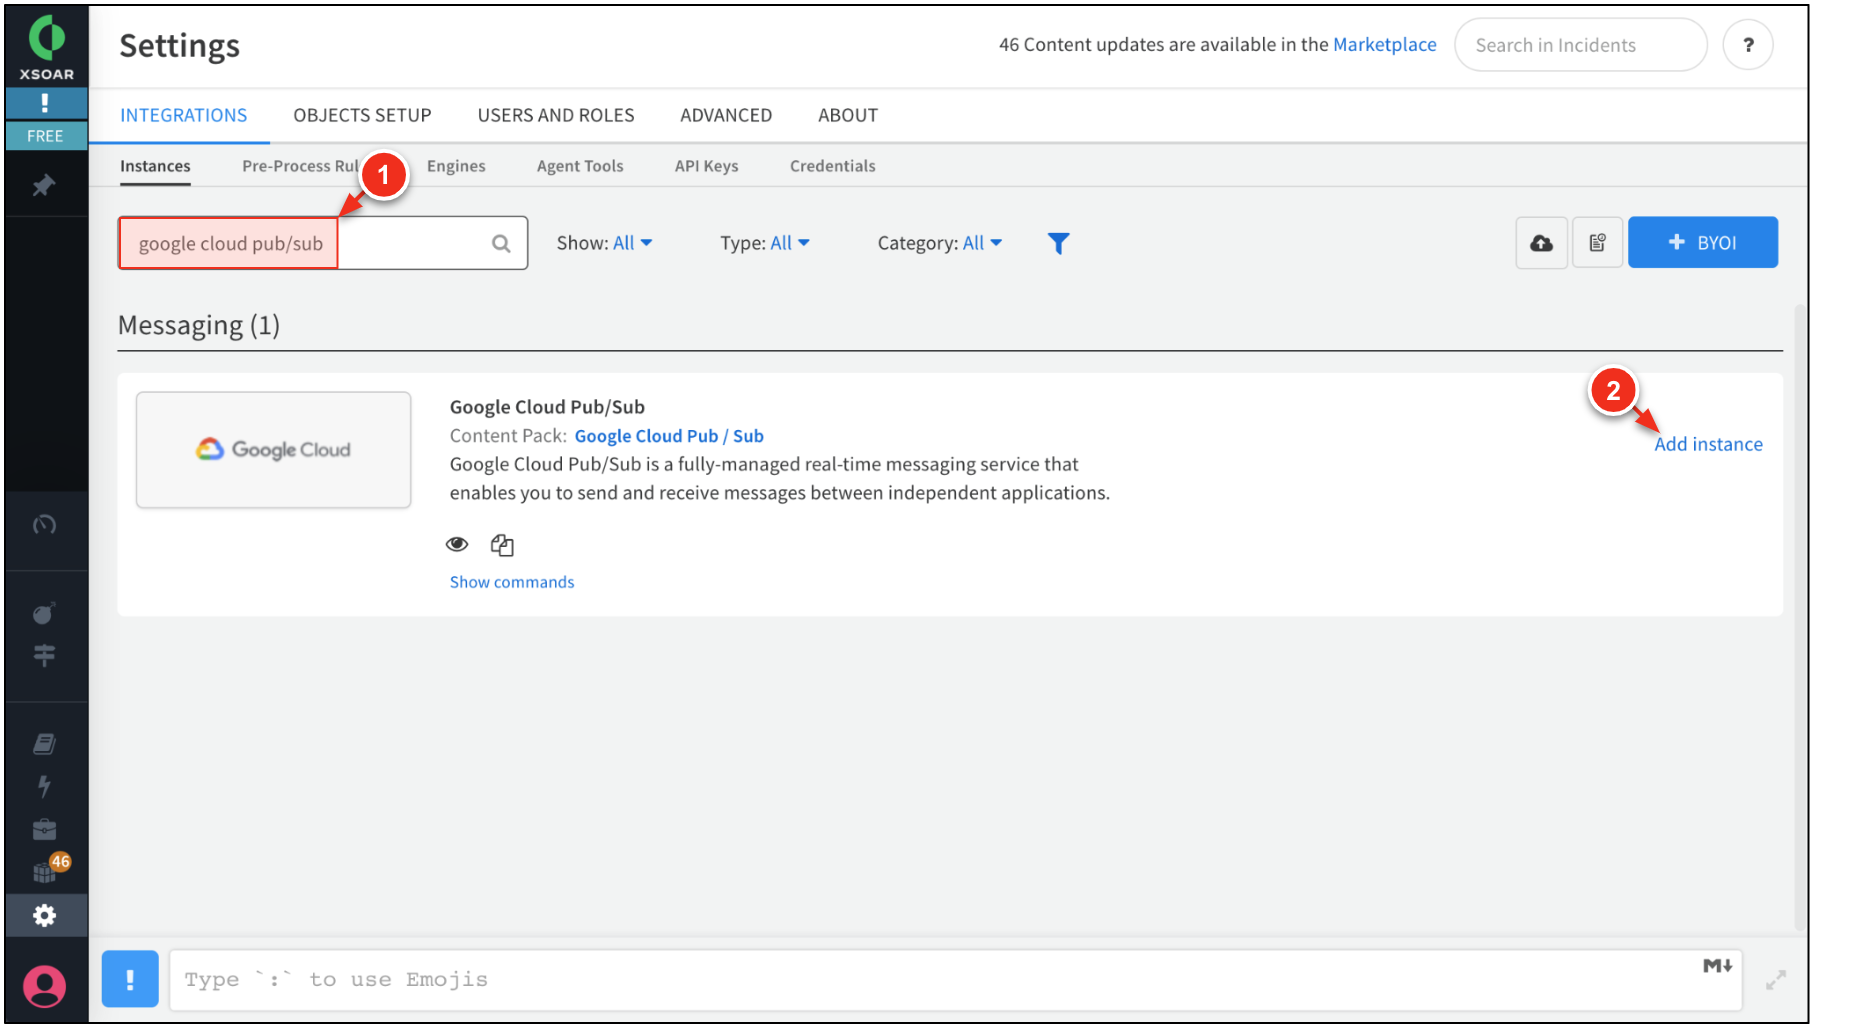Click the cloud upload integration icon
This screenshot has width=1870, height=1028.
(1541, 243)
